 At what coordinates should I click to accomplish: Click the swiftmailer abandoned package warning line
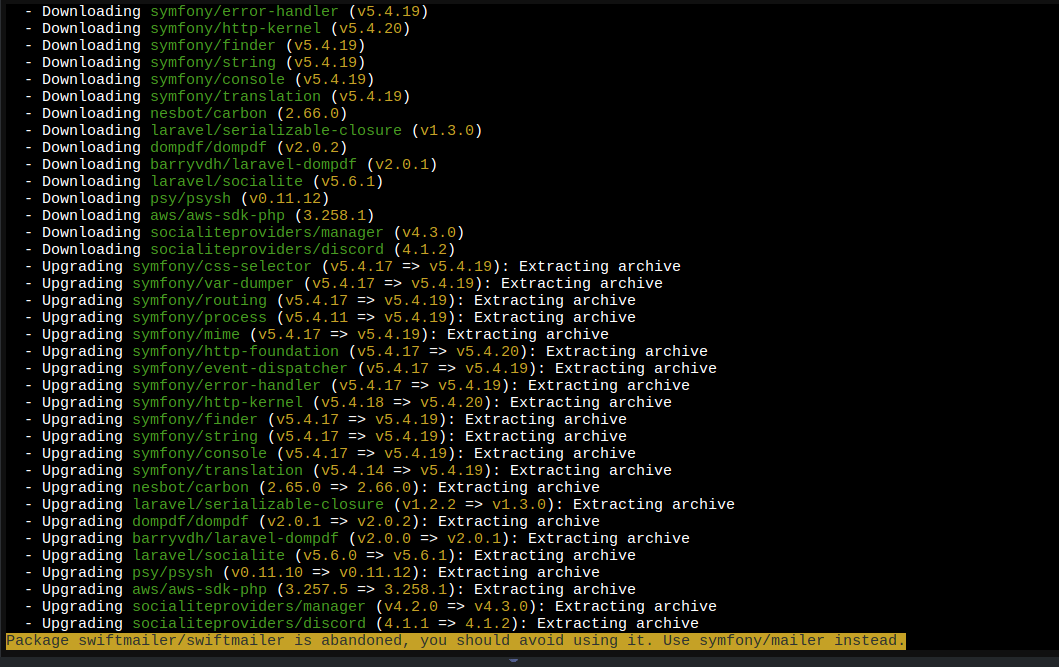point(455,641)
